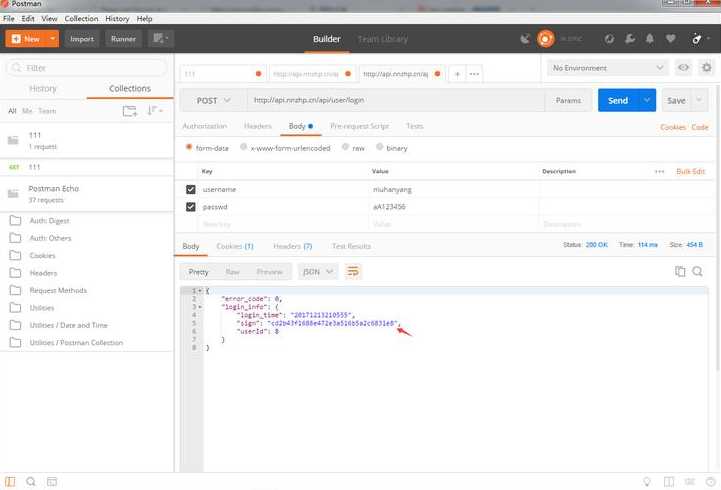Viewport: 721px width, 490px height.
Task: Switch to the Builder tab
Action: tap(326, 39)
